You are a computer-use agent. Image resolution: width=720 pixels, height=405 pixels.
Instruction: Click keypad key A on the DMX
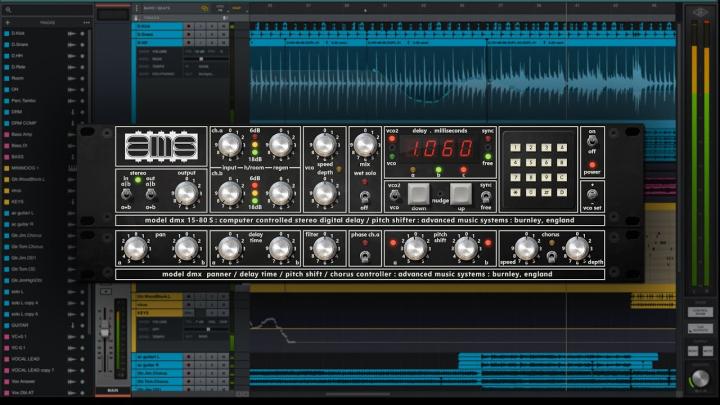tap(562, 147)
